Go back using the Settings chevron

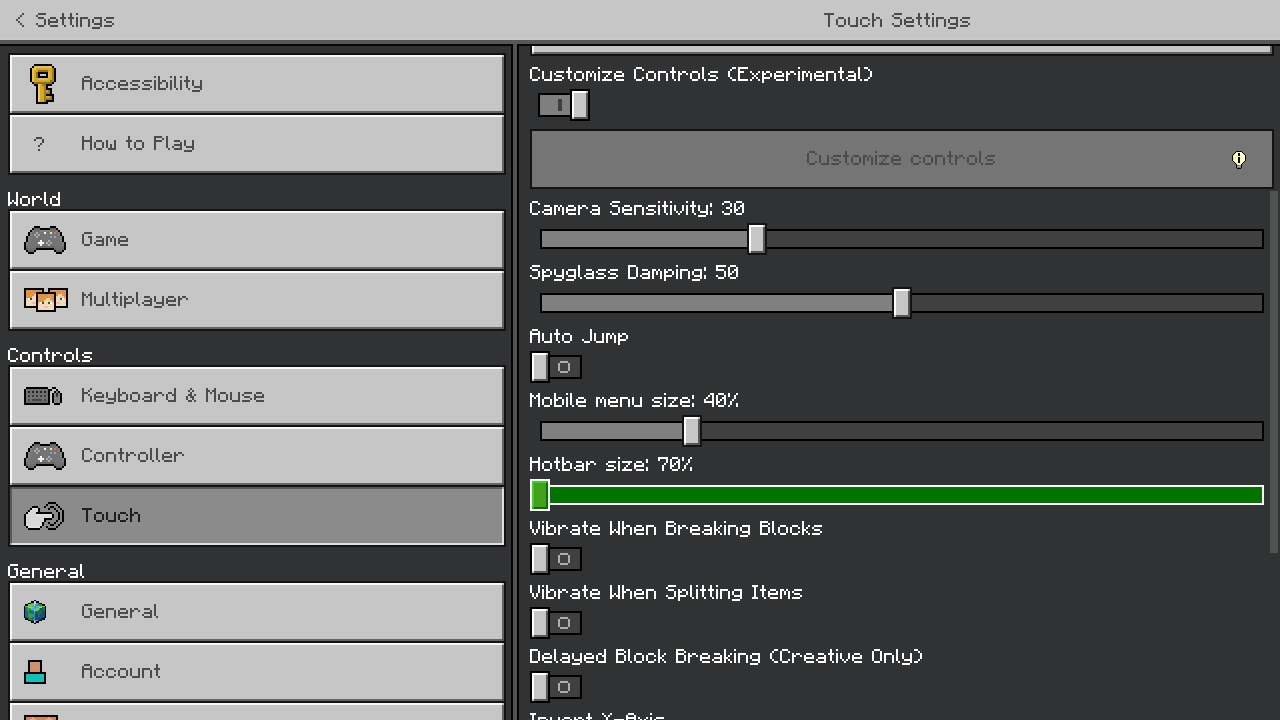tap(20, 20)
